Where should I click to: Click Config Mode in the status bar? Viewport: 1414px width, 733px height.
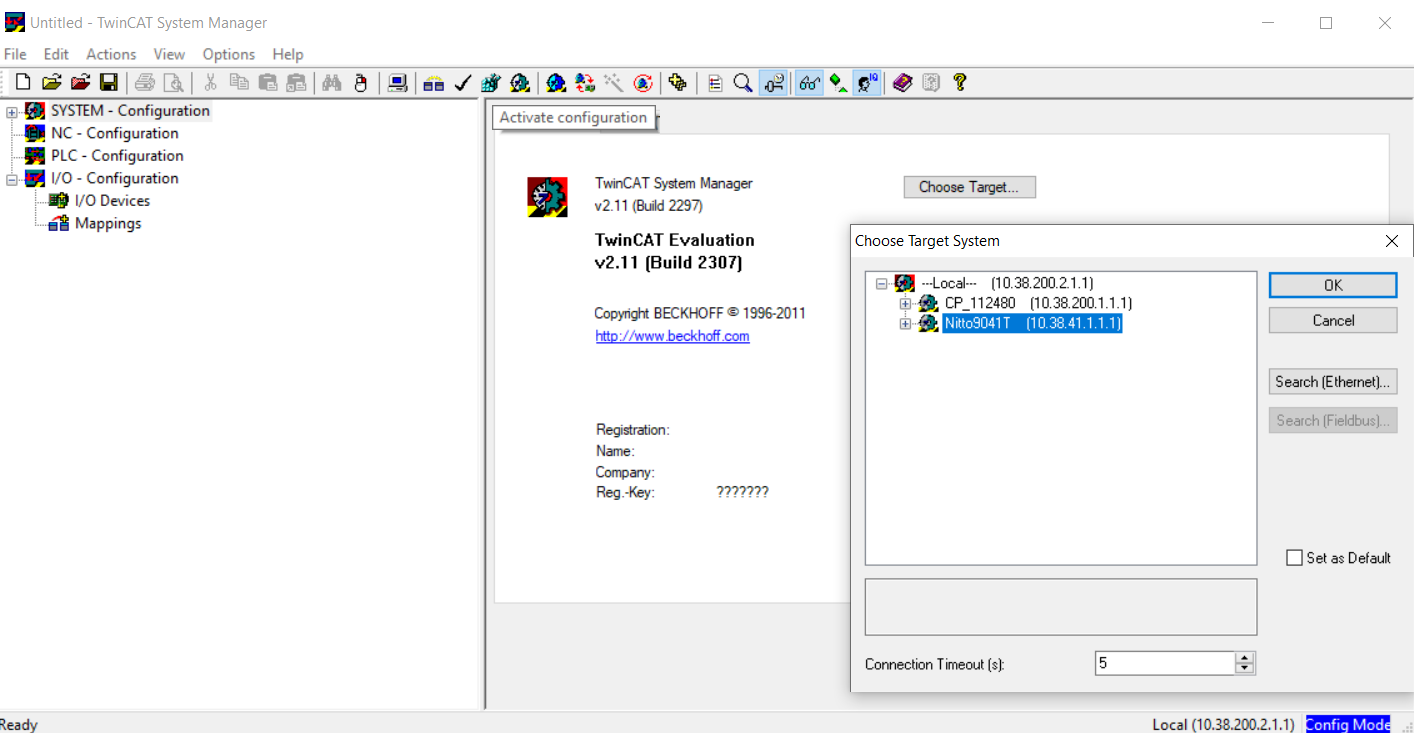pyautogui.click(x=1347, y=724)
